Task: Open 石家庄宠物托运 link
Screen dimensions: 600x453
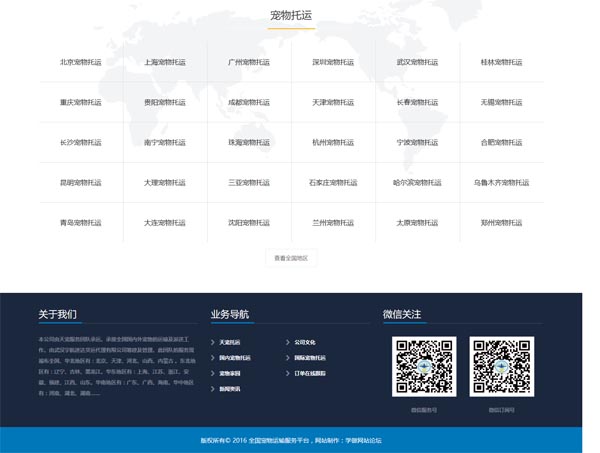Action: pos(333,183)
